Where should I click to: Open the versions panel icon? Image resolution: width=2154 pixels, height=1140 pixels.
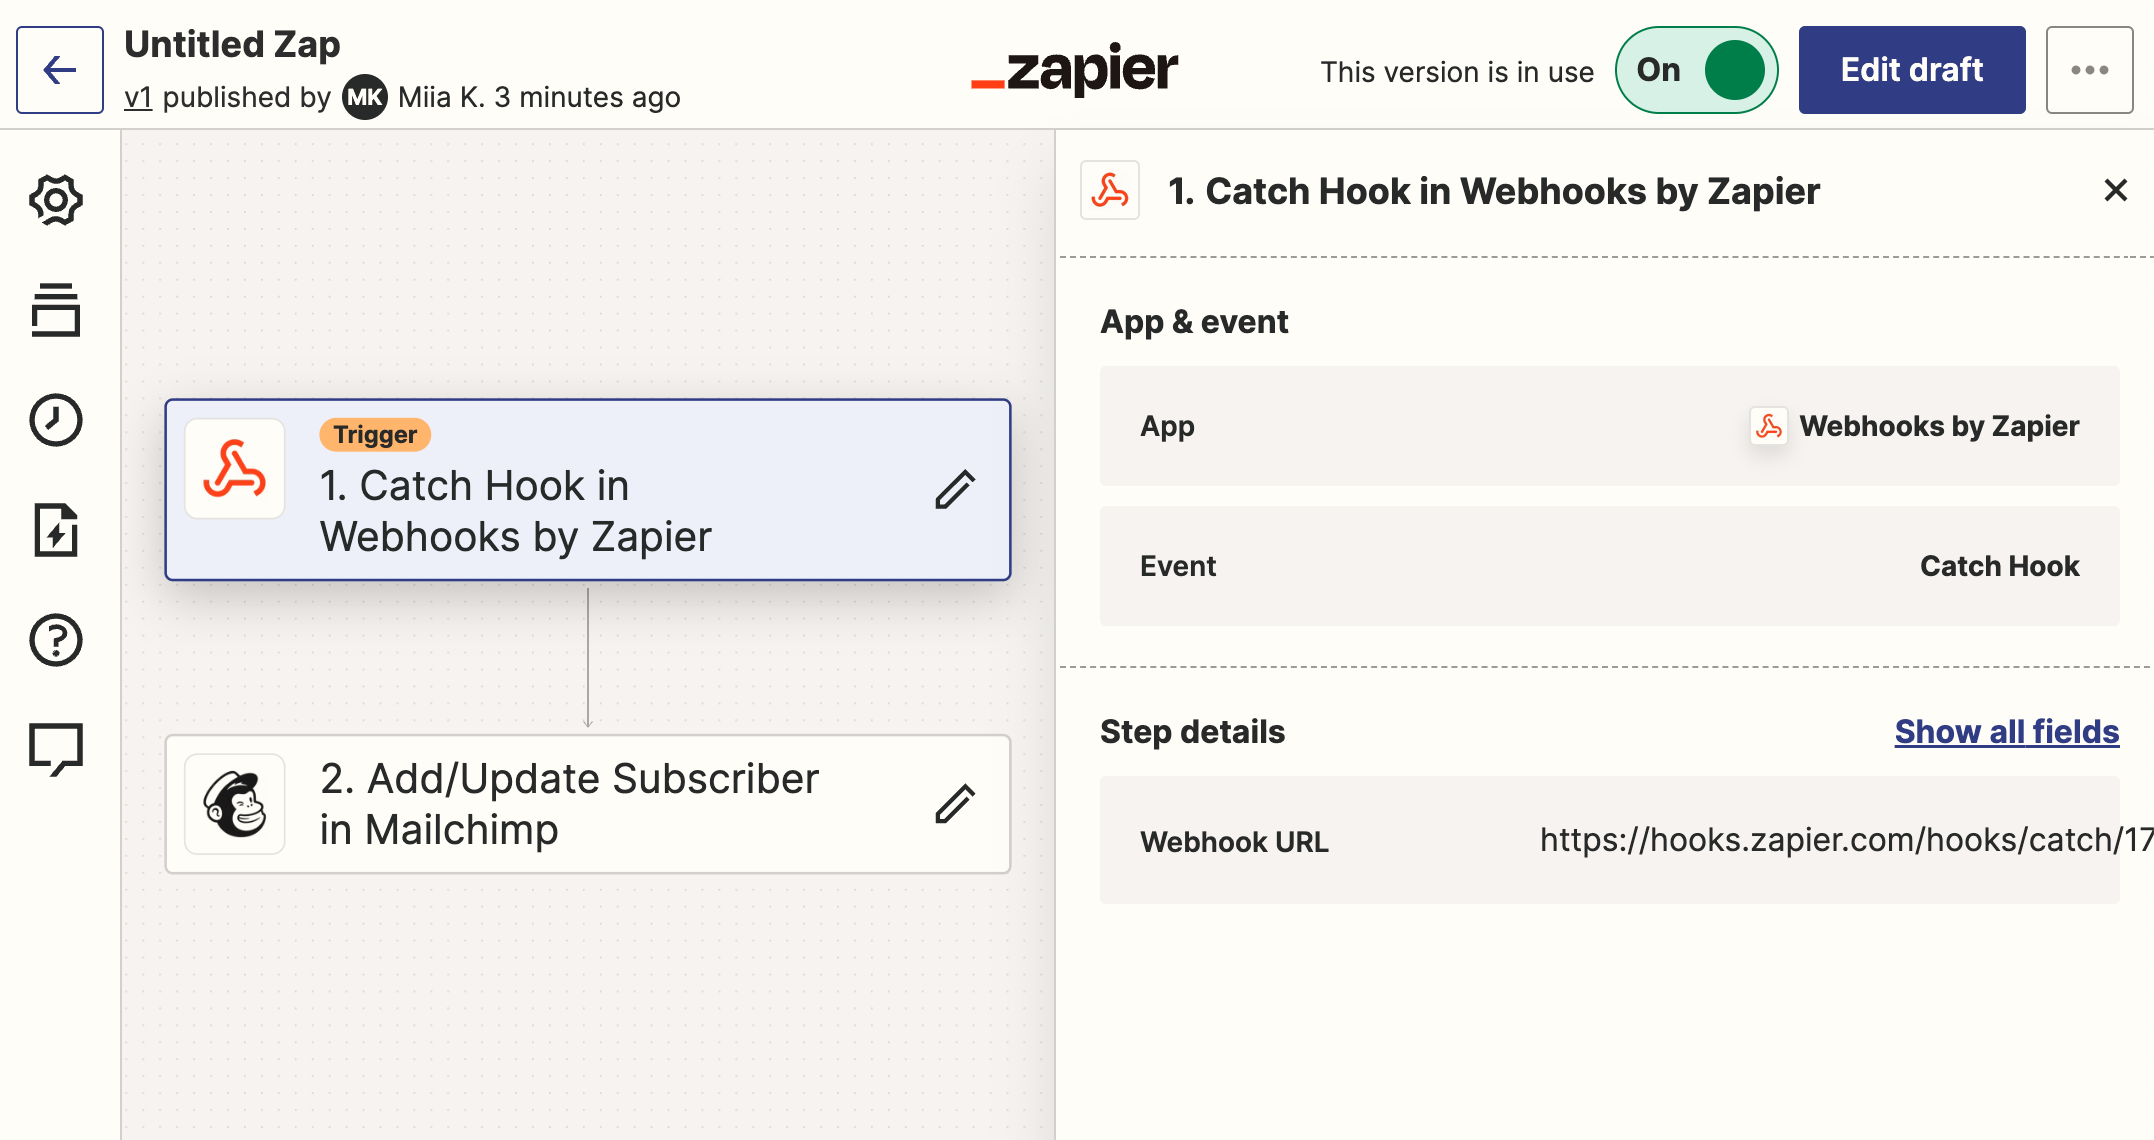pos(56,311)
